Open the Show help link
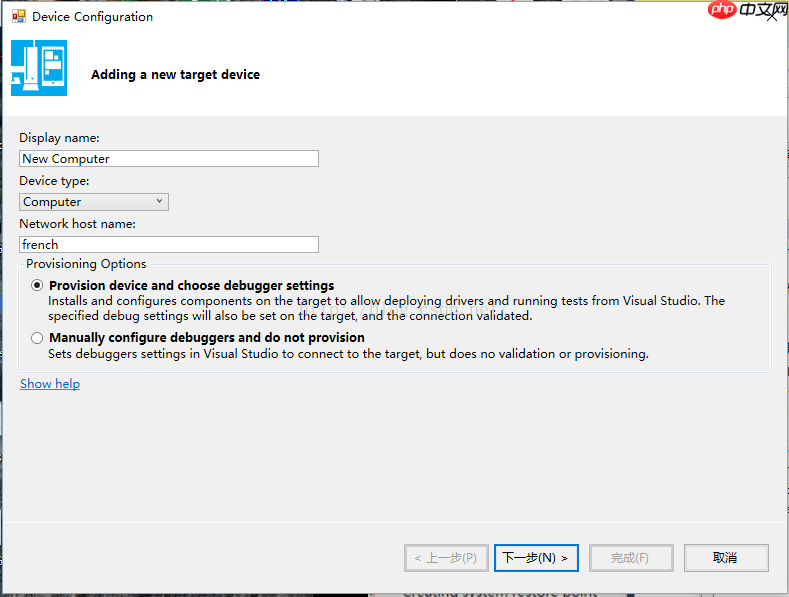The image size is (789, 597). point(50,384)
